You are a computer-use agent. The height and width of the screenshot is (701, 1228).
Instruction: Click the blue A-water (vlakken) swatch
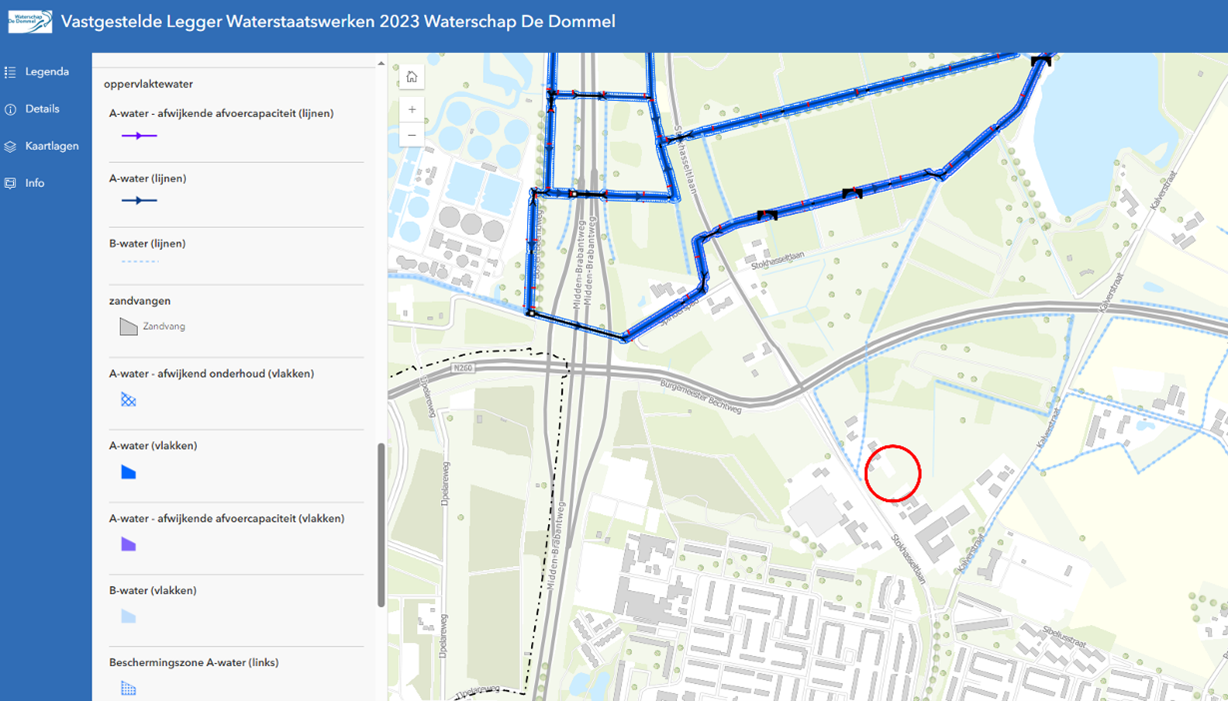click(128, 472)
